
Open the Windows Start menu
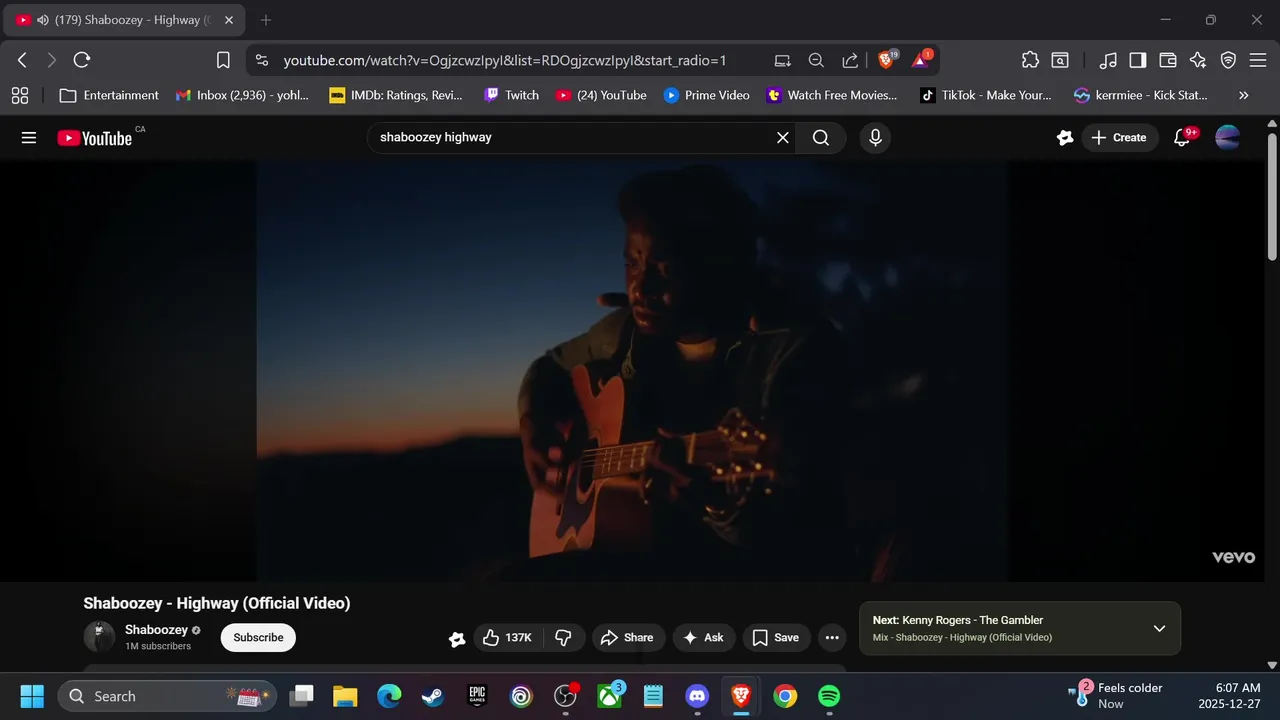(32, 696)
